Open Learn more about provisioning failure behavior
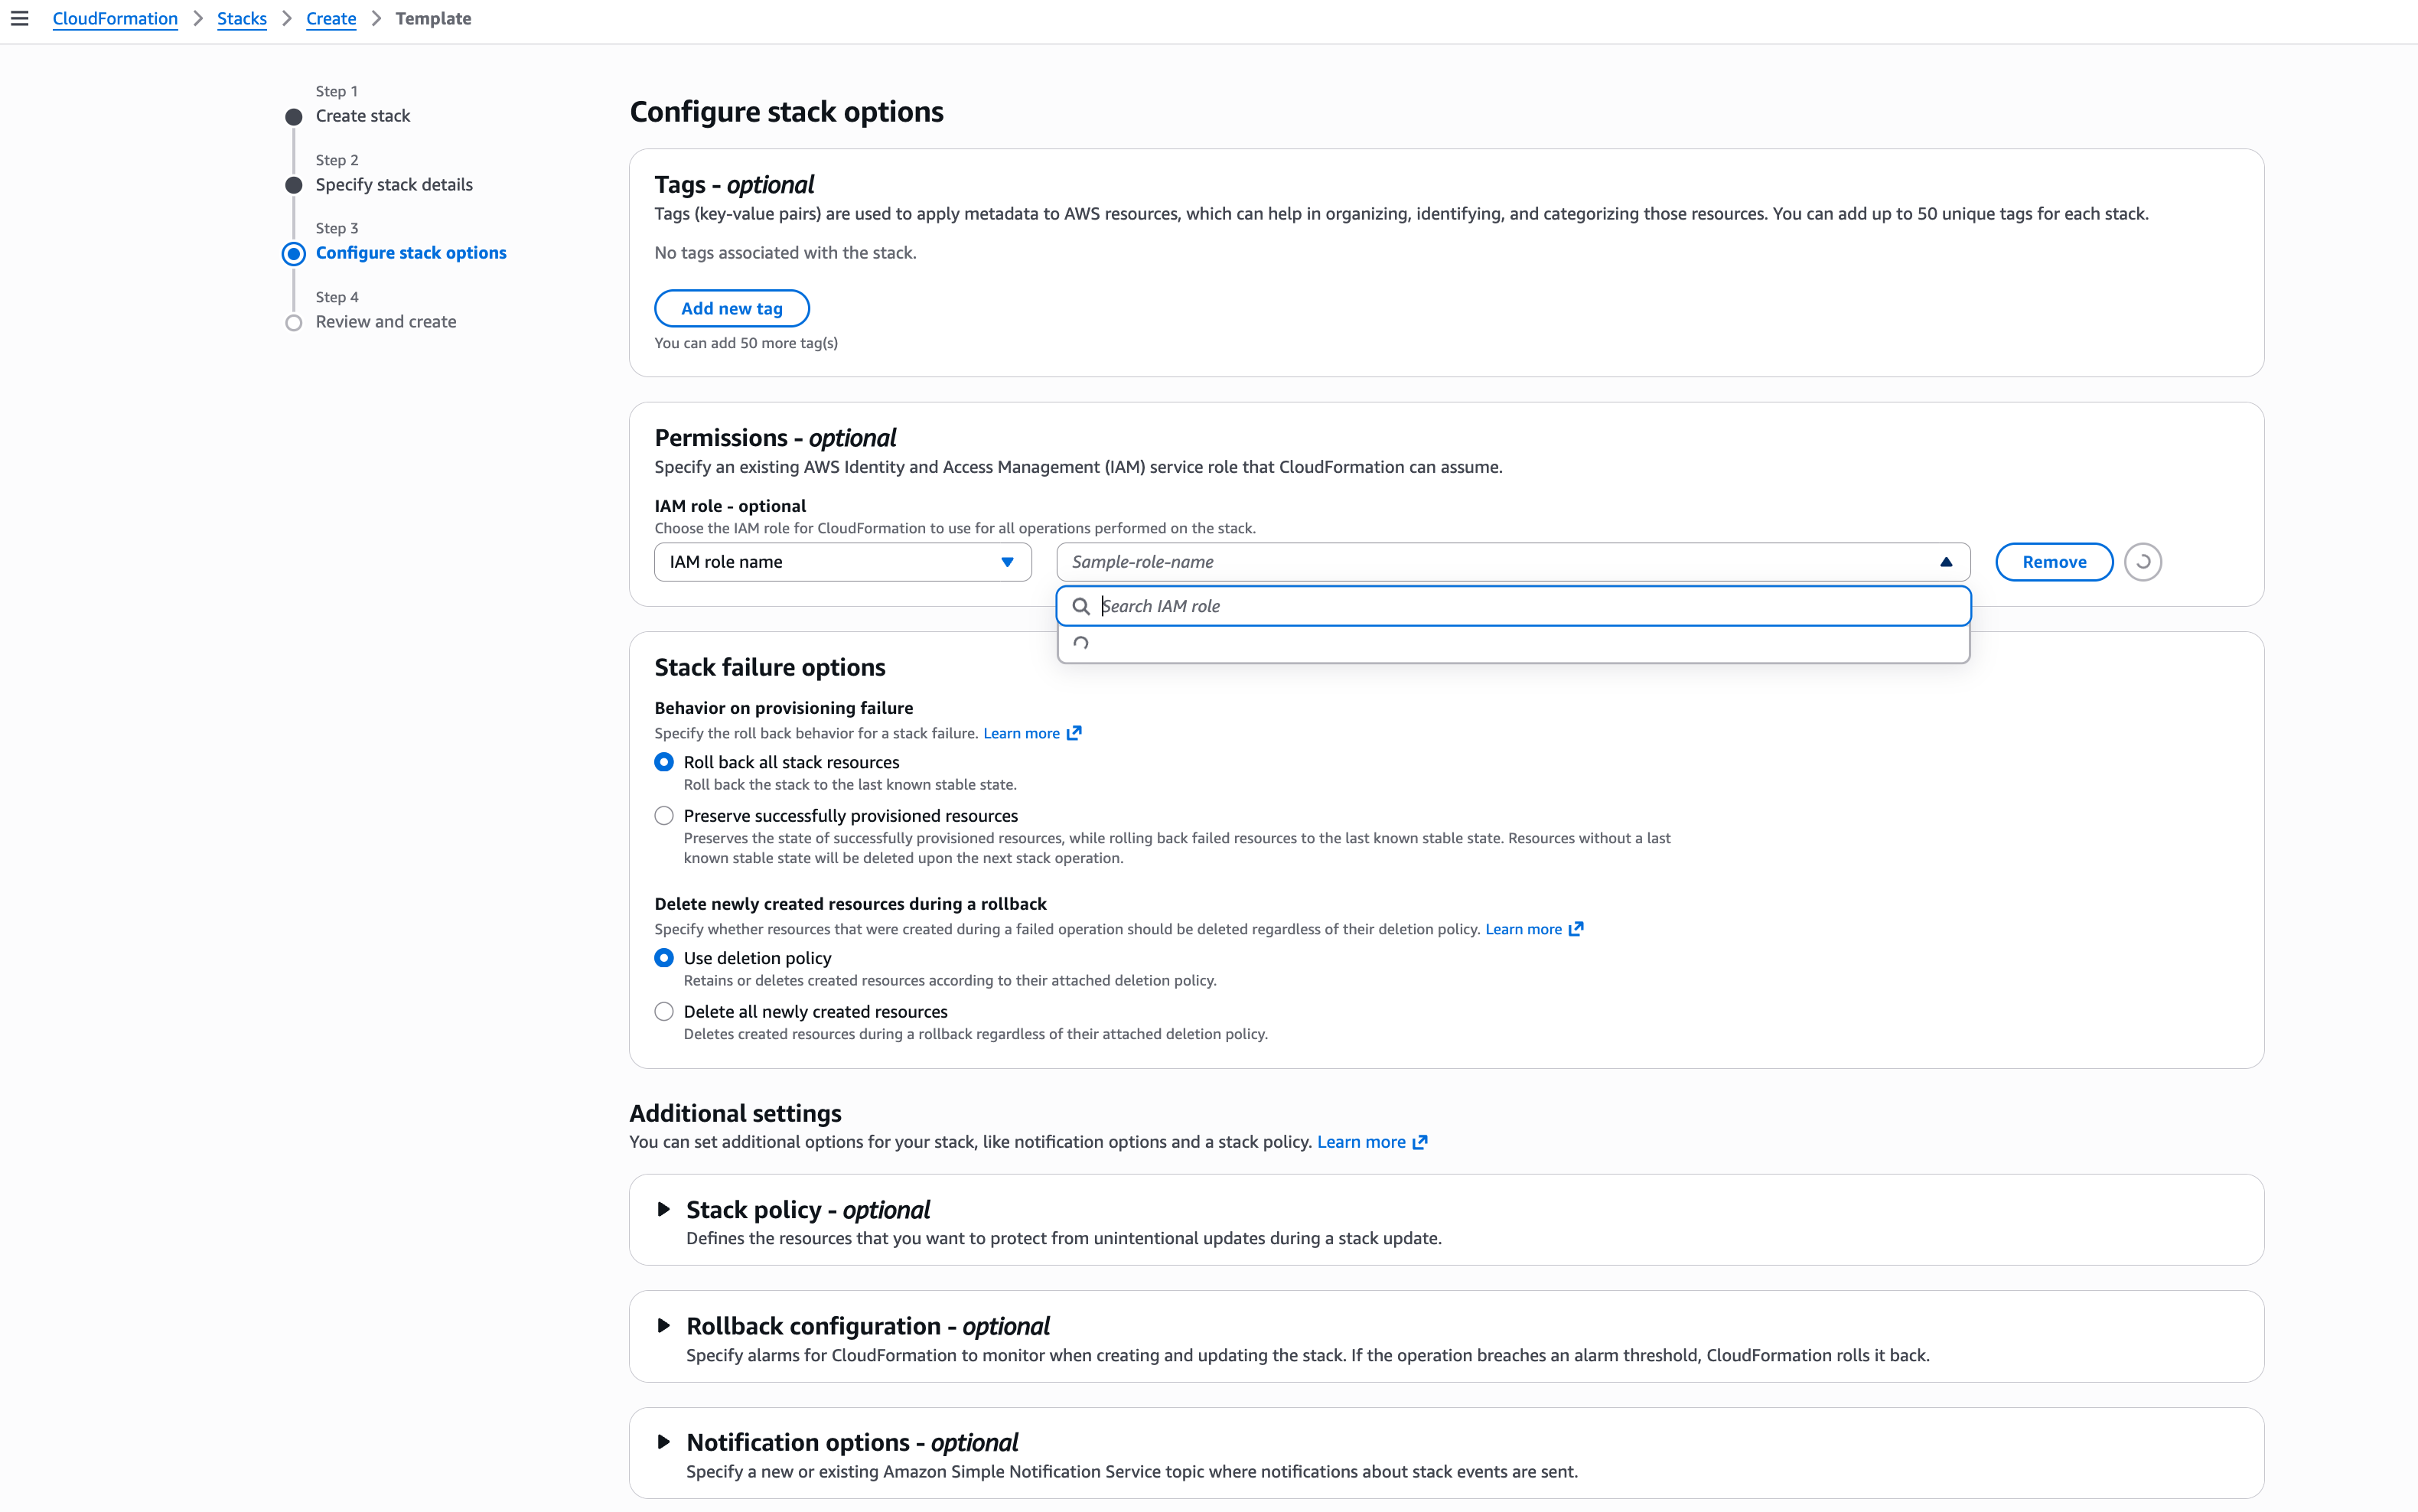The height and width of the screenshot is (1512, 2418). pos(1023,732)
